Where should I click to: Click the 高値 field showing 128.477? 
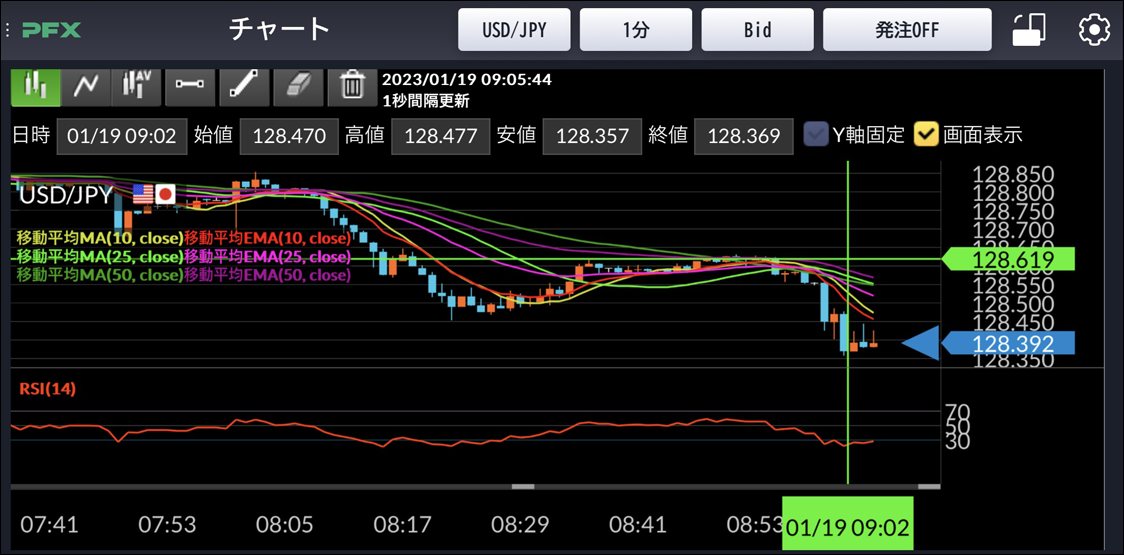tap(440, 136)
